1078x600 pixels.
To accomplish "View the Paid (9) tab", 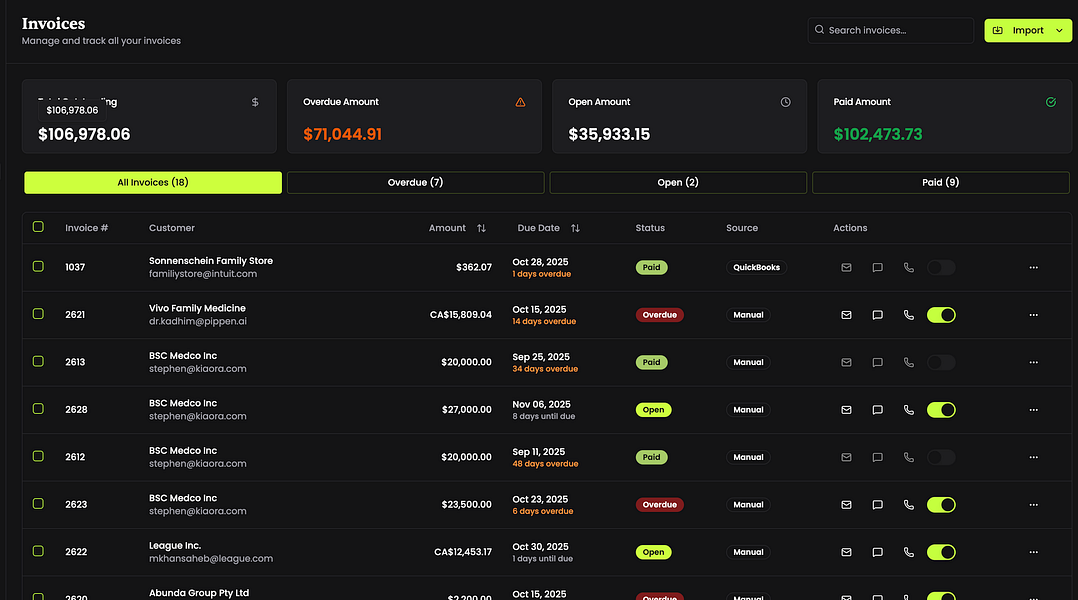I will (x=940, y=183).
